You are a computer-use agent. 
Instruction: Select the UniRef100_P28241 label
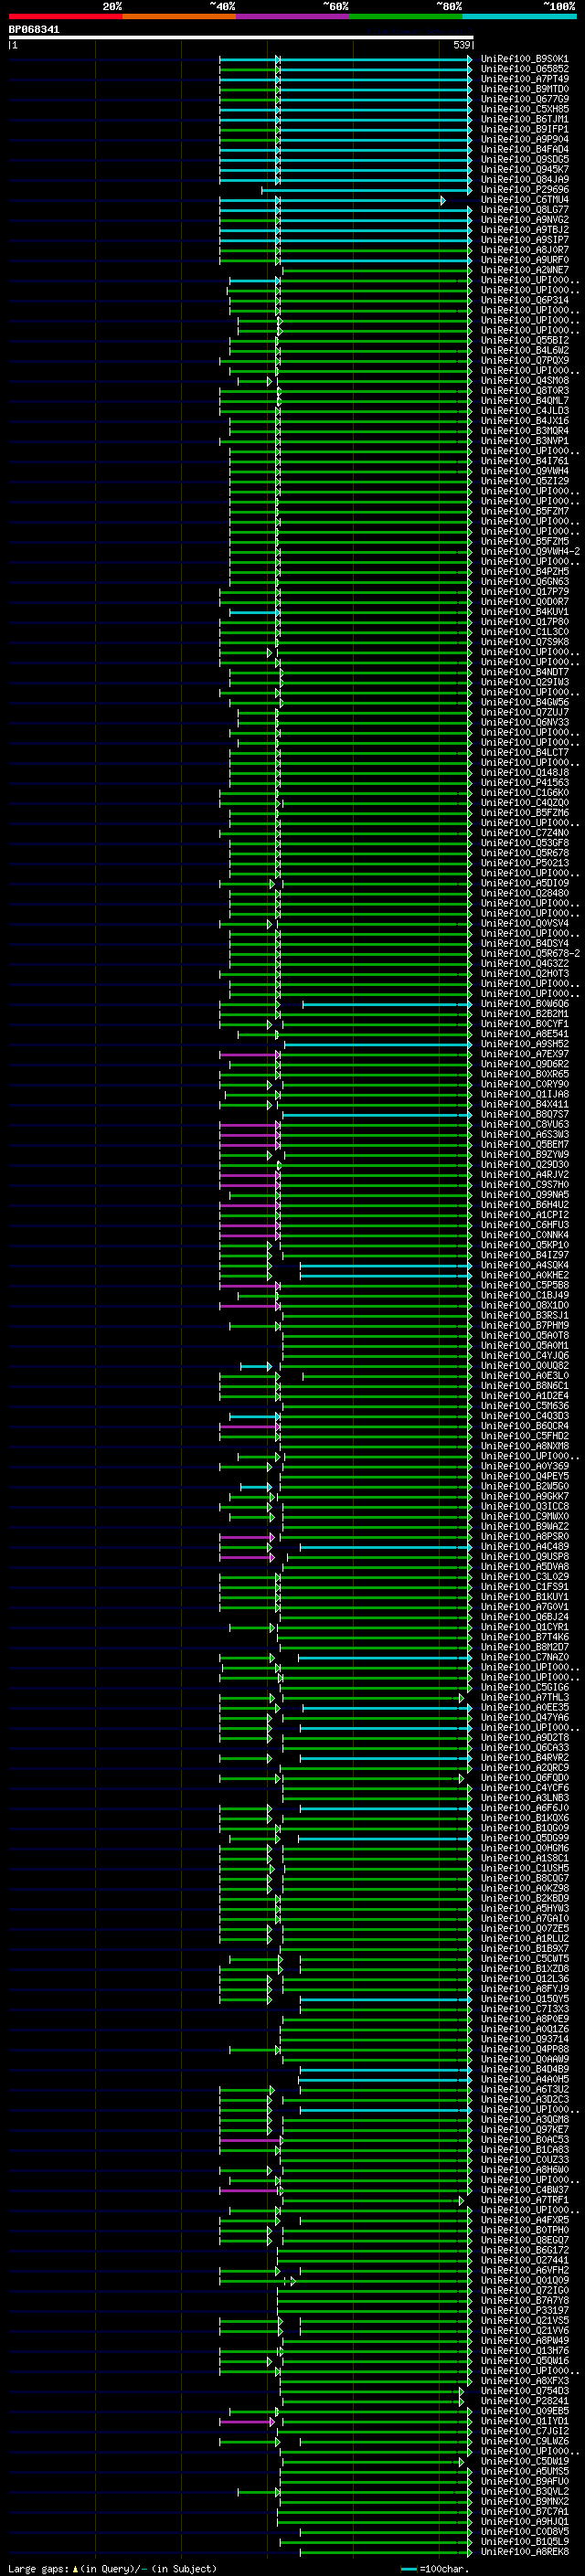click(524, 2401)
